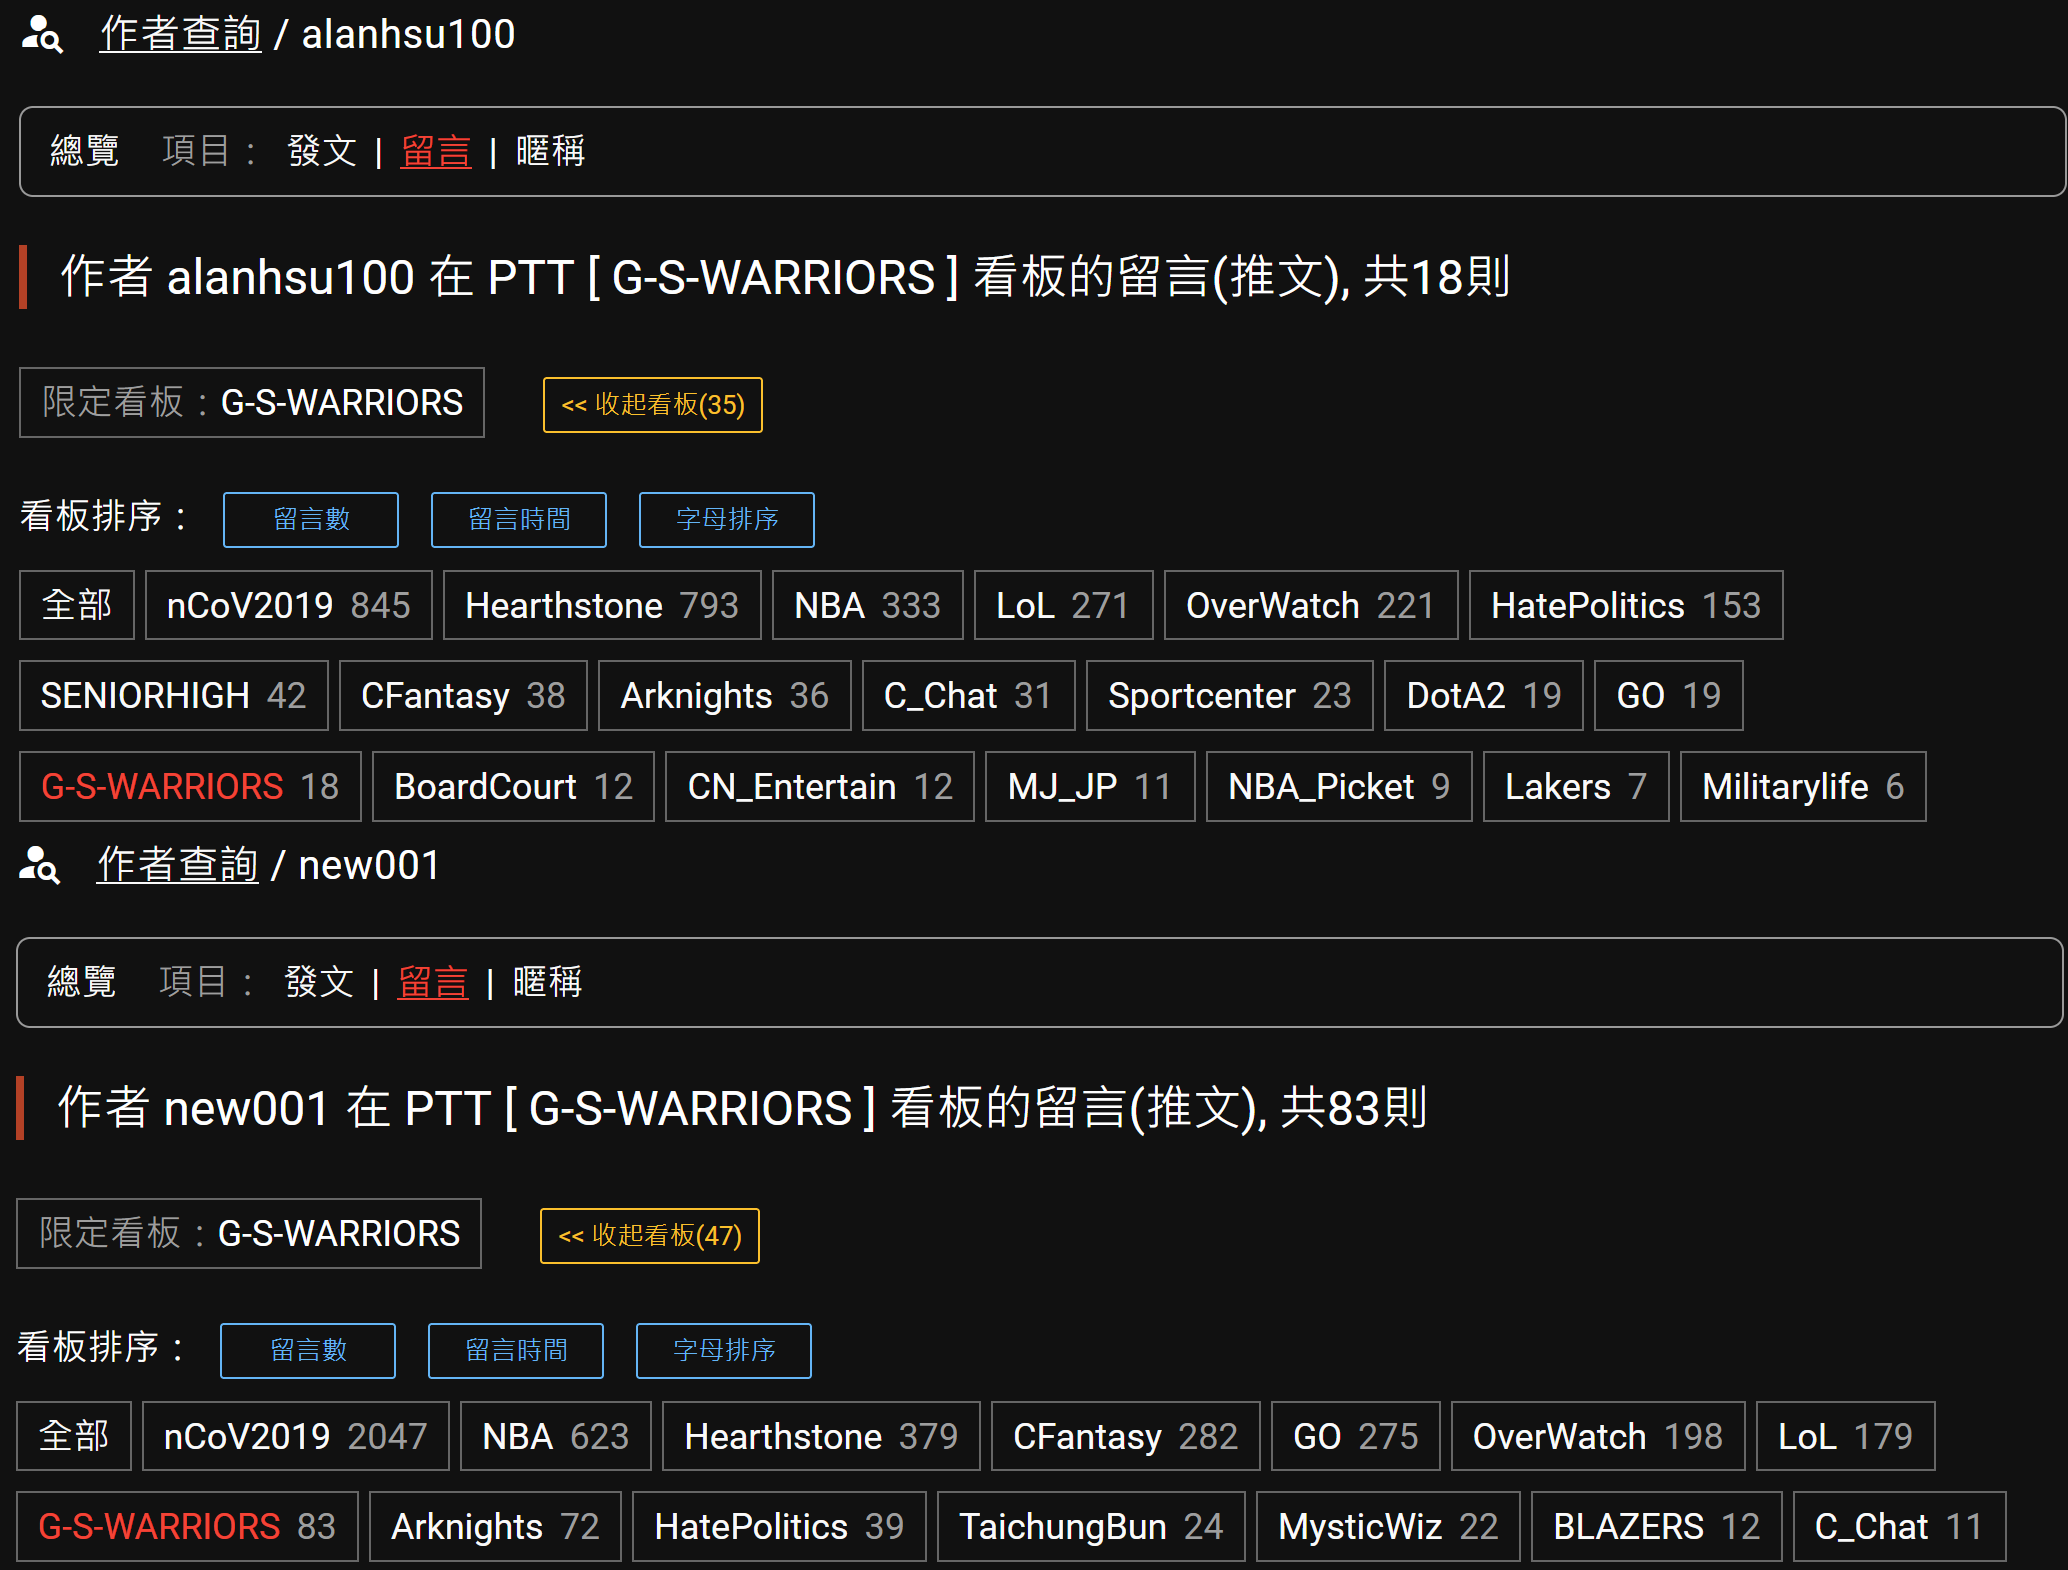Open 作者查詢 link in new001 breadcrumb

(177, 865)
